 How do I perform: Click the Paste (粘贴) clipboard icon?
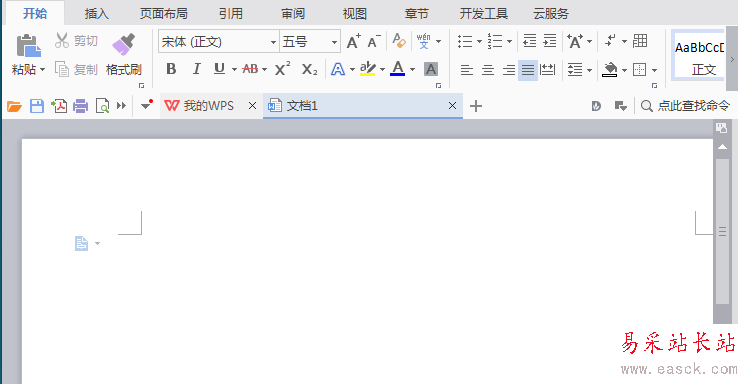28,46
